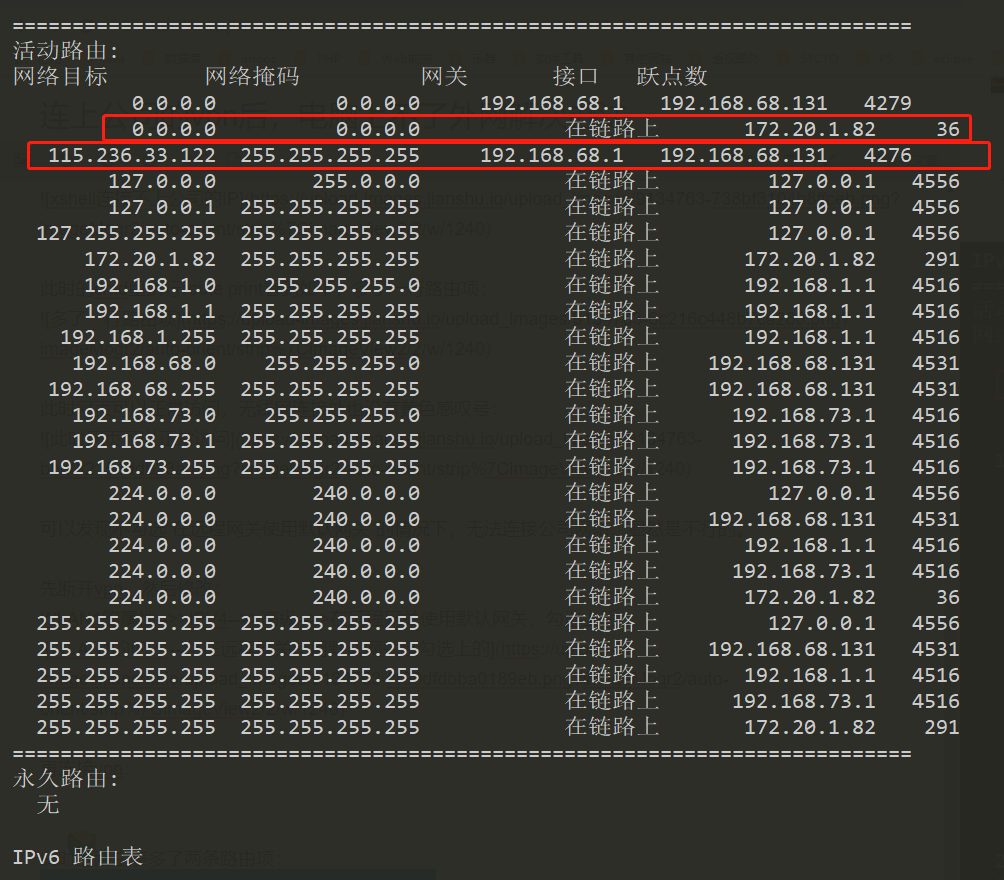Select the metric value 4279

pos(887,103)
